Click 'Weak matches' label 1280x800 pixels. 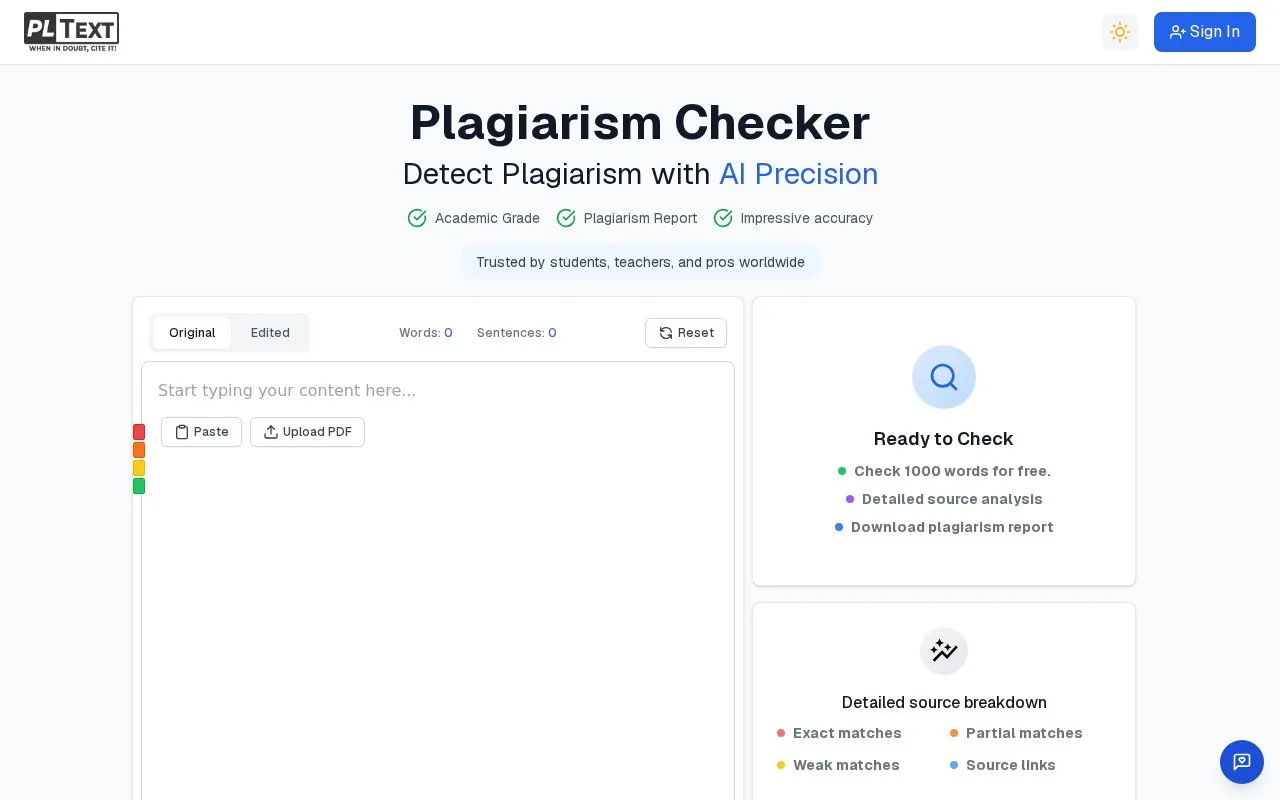[846, 765]
